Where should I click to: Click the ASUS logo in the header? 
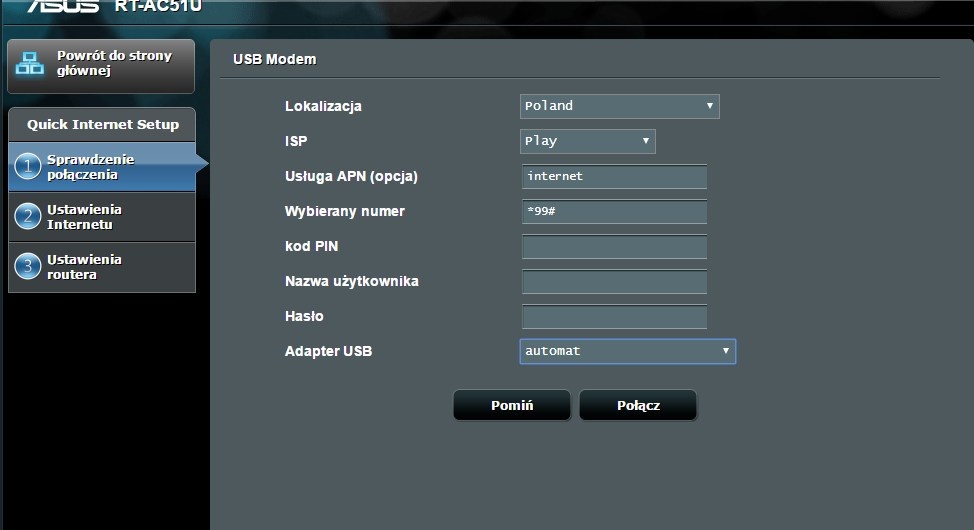coord(62,6)
